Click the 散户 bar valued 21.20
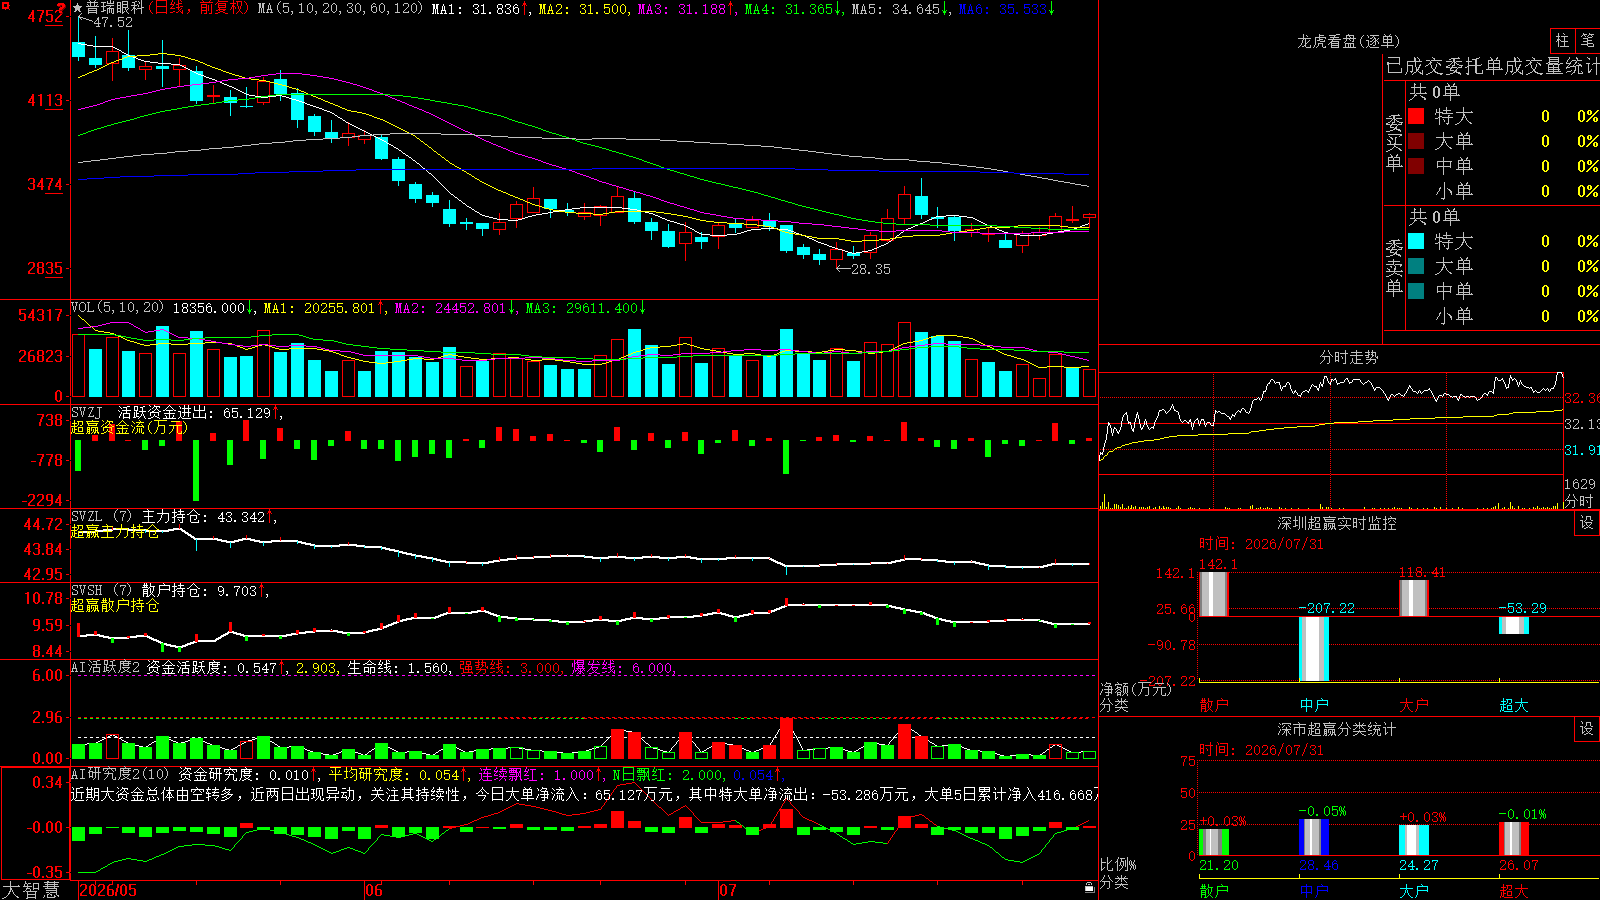The width and height of the screenshot is (1600, 900). [x=1213, y=842]
